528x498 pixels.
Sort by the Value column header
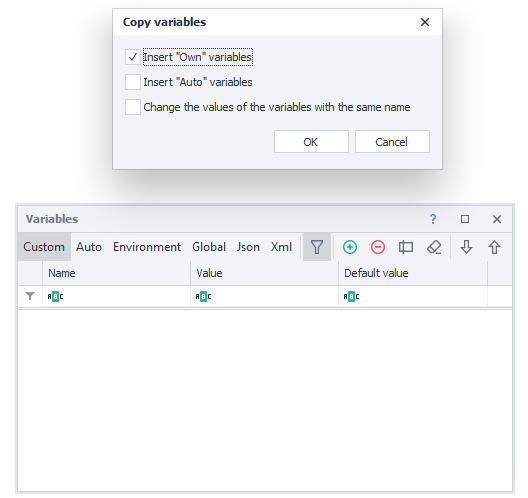(264, 273)
